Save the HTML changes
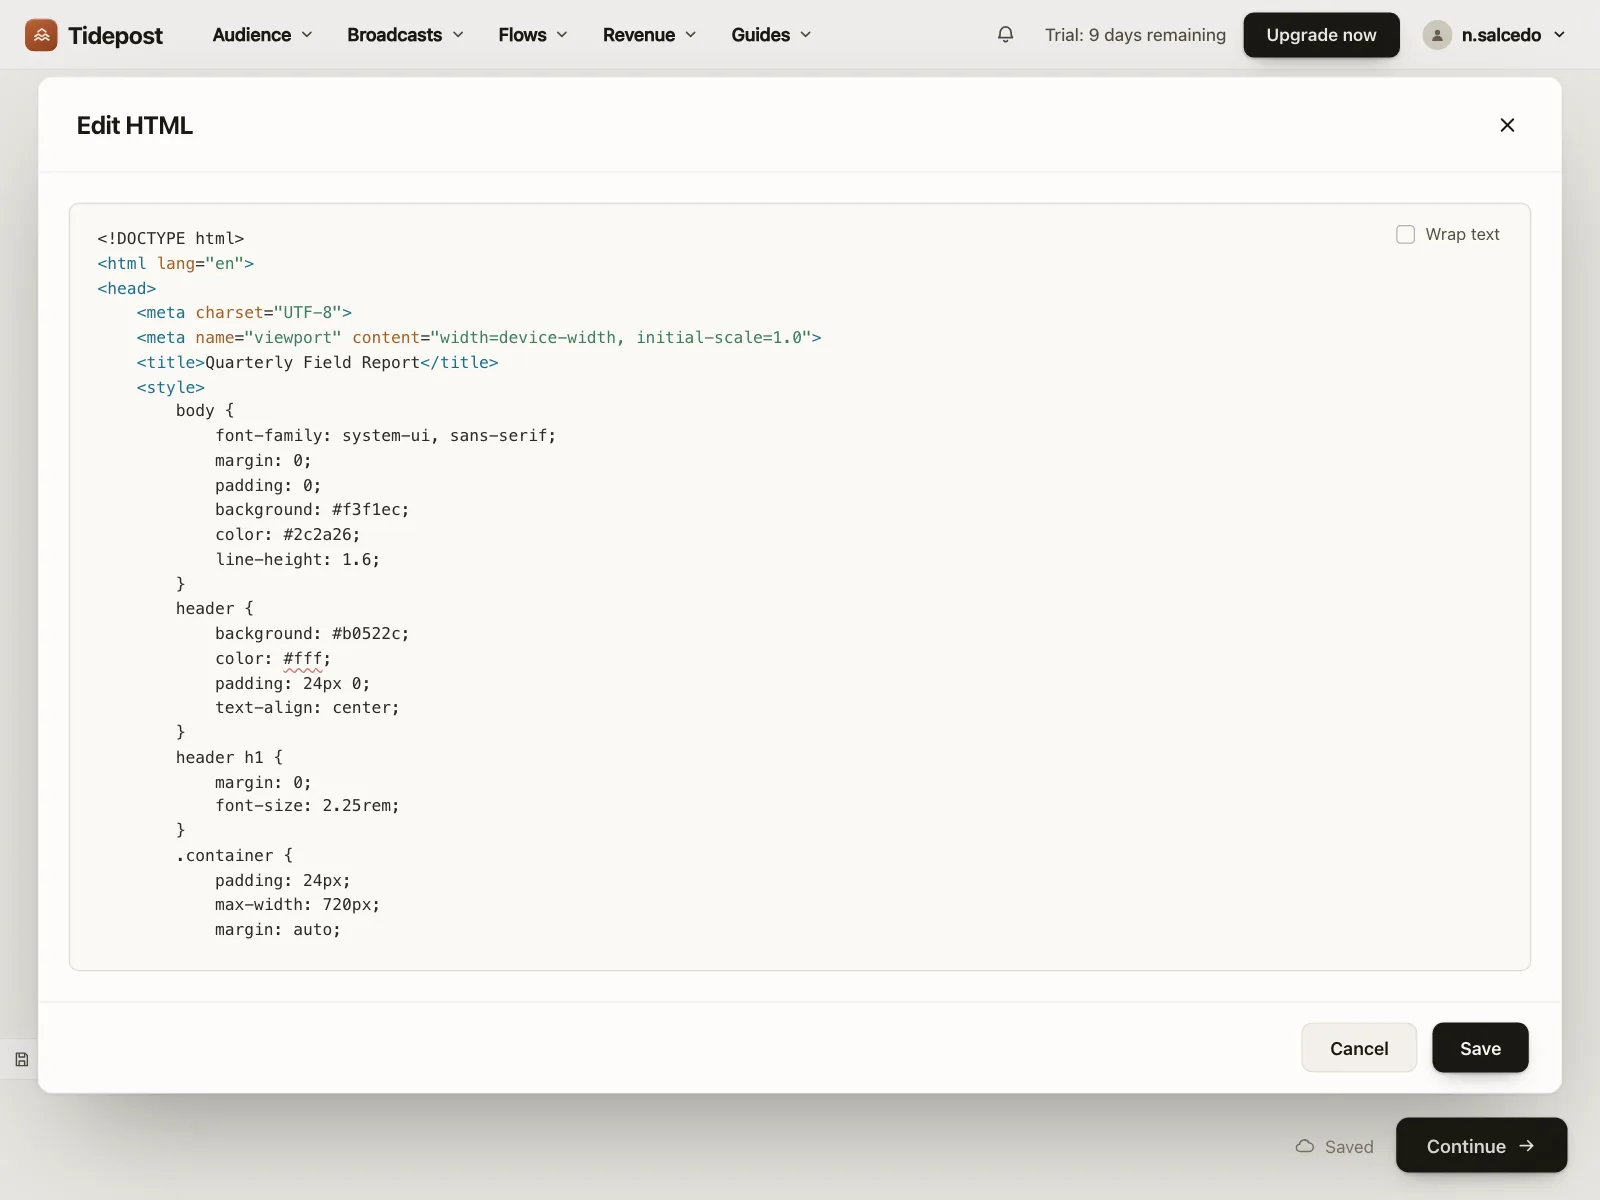This screenshot has width=1600, height=1200. pos(1480,1048)
